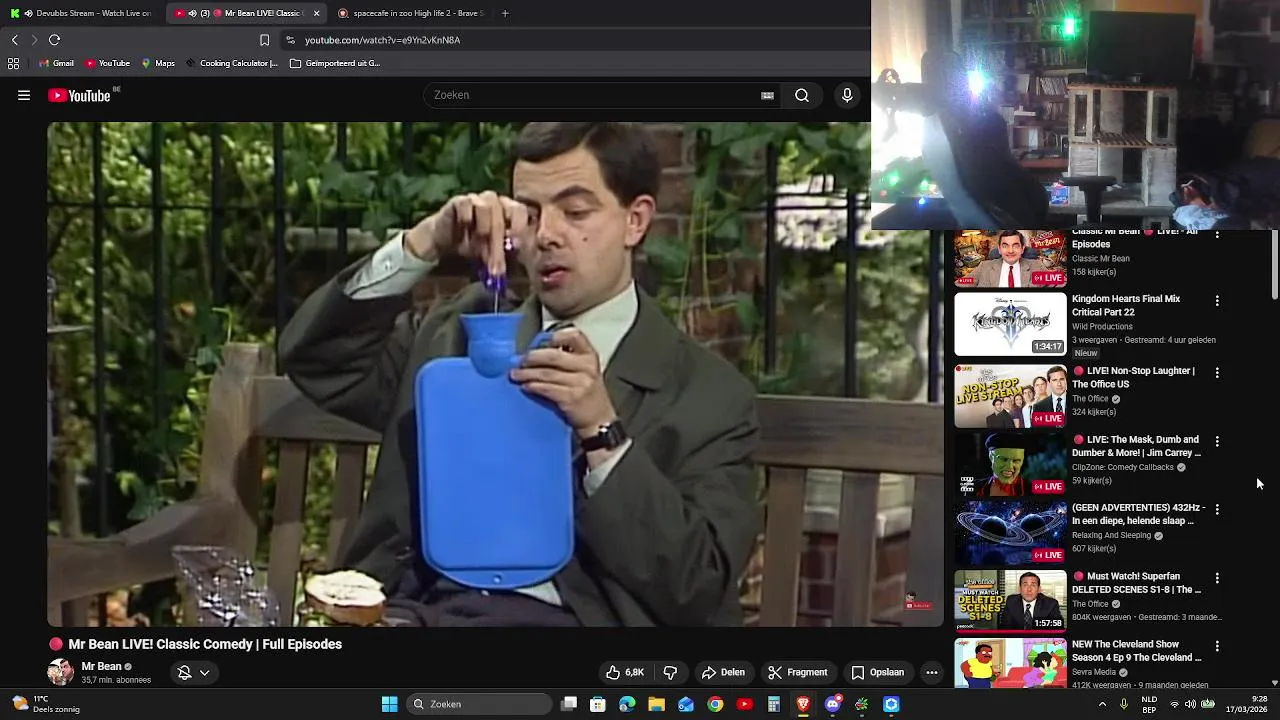Click the Fragment clip button

[798, 672]
